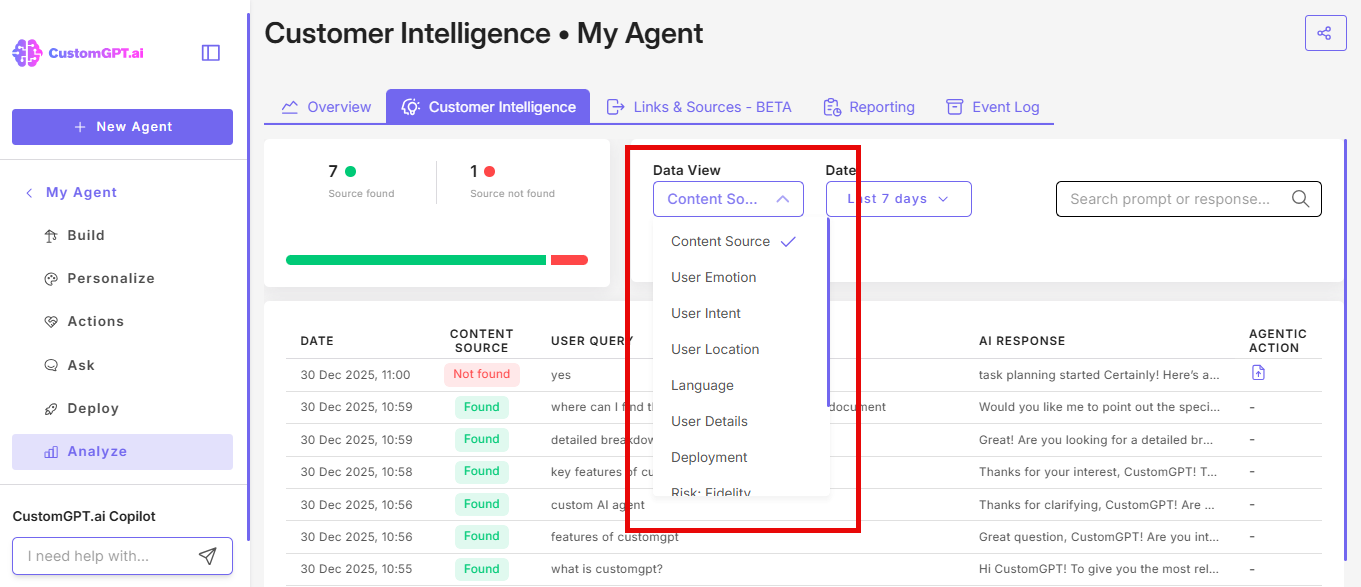Click red source not found bar segment
The image size is (1361, 587).
click(x=569, y=260)
